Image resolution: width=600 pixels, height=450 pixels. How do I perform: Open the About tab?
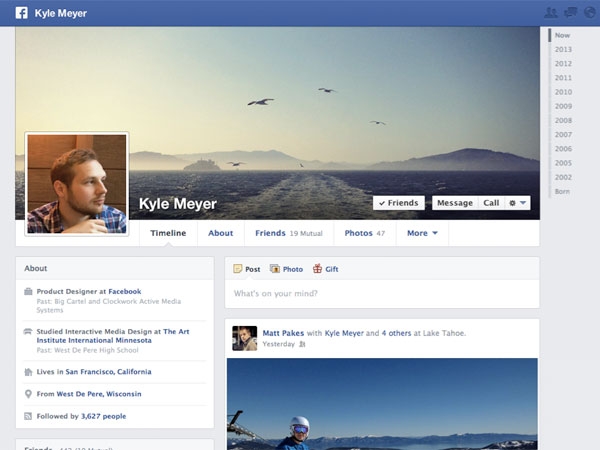tap(220, 233)
